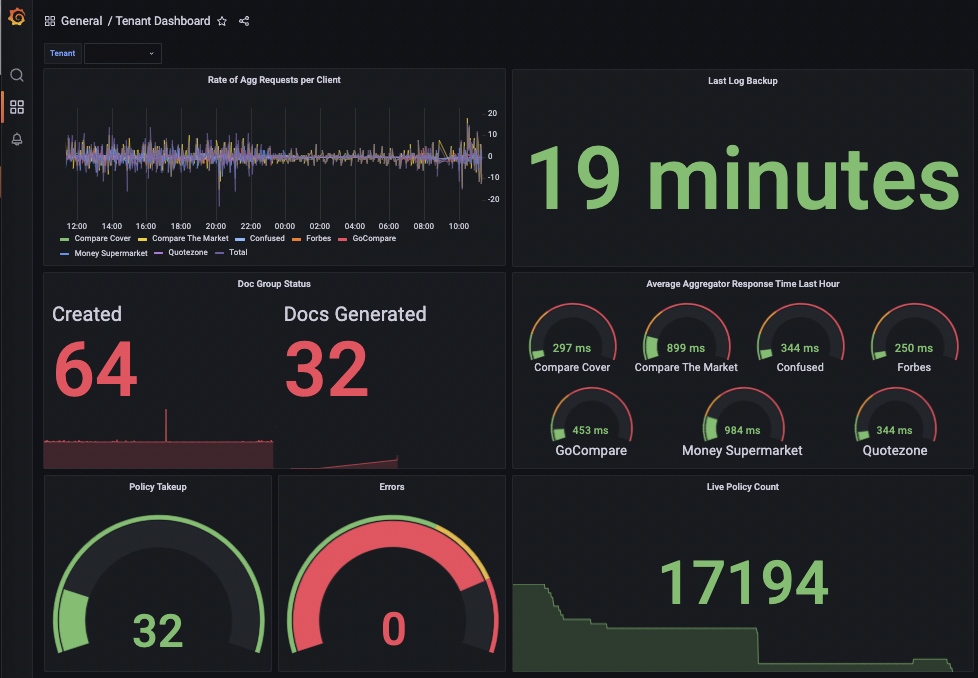The width and height of the screenshot is (978, 678).
Task: Open Average Aggregator Response Time panel menu
Action: [x=742, y=284]
